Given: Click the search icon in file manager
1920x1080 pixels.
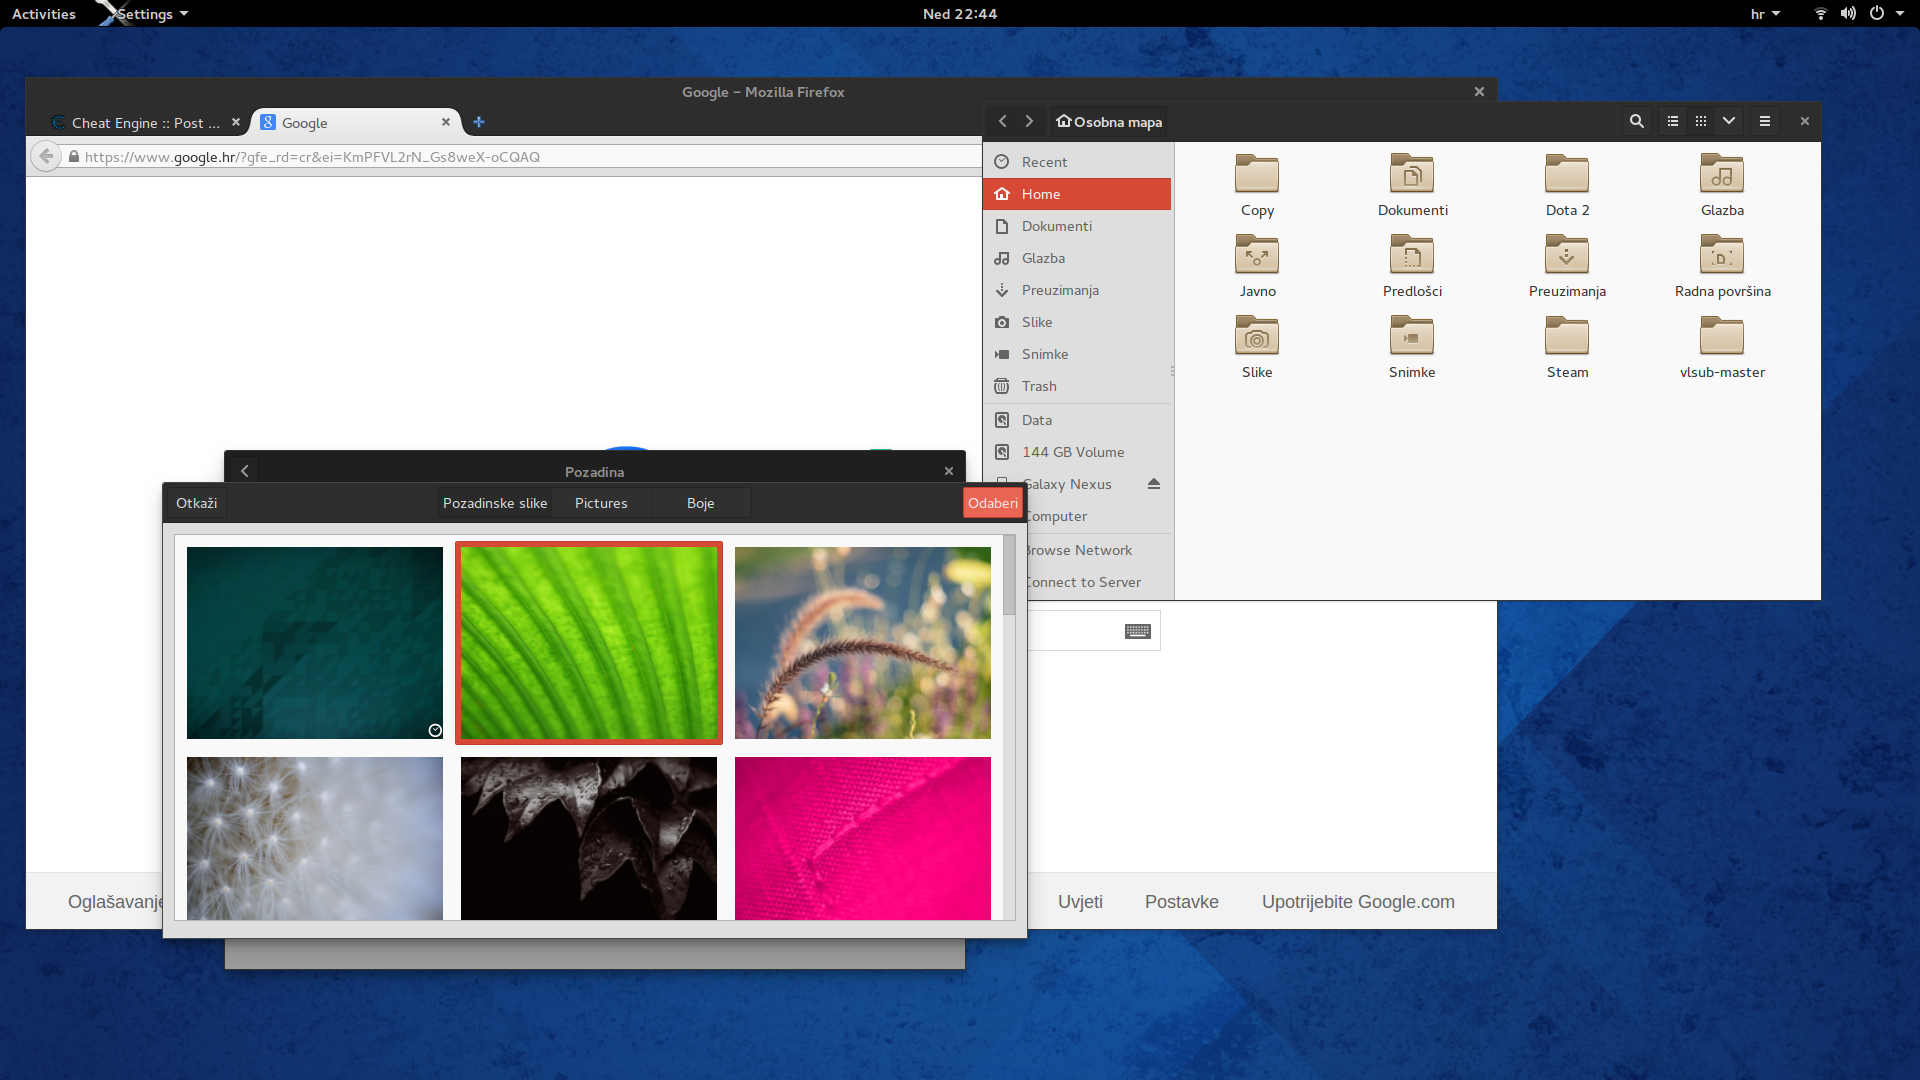Looking at the screenshot, I should [1636, 121].
